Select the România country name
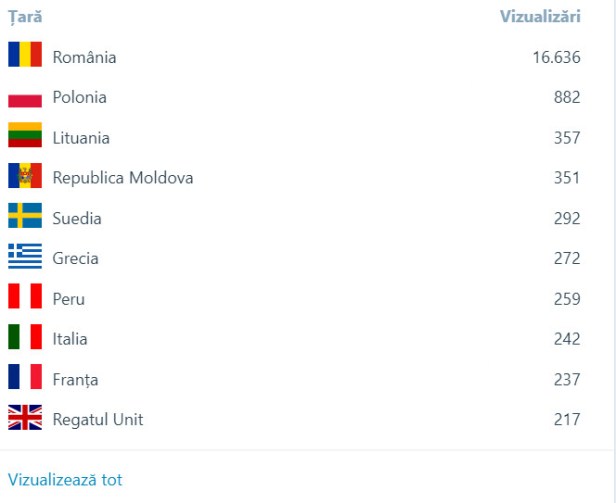This screenshot has width=616, height=503. tap(84, 57)
